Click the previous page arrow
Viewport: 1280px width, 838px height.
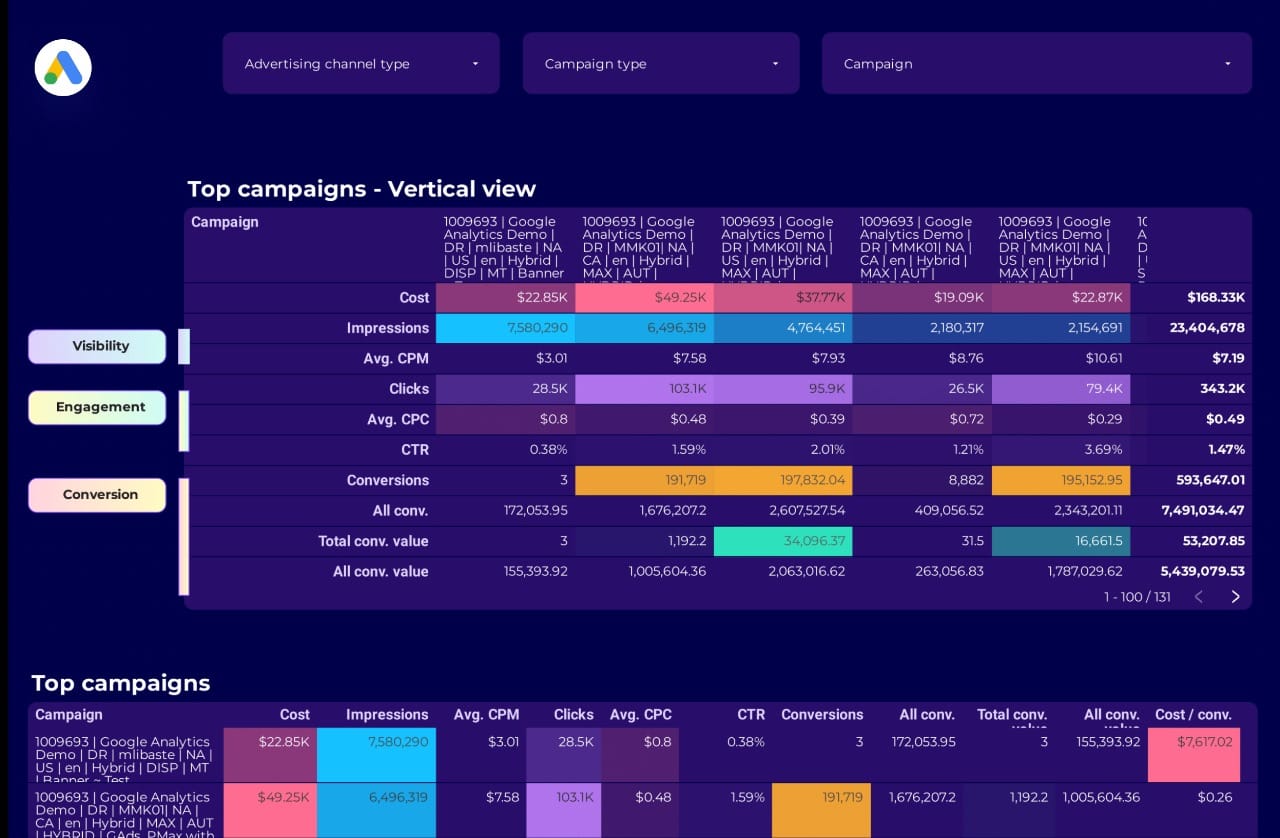1198,597
